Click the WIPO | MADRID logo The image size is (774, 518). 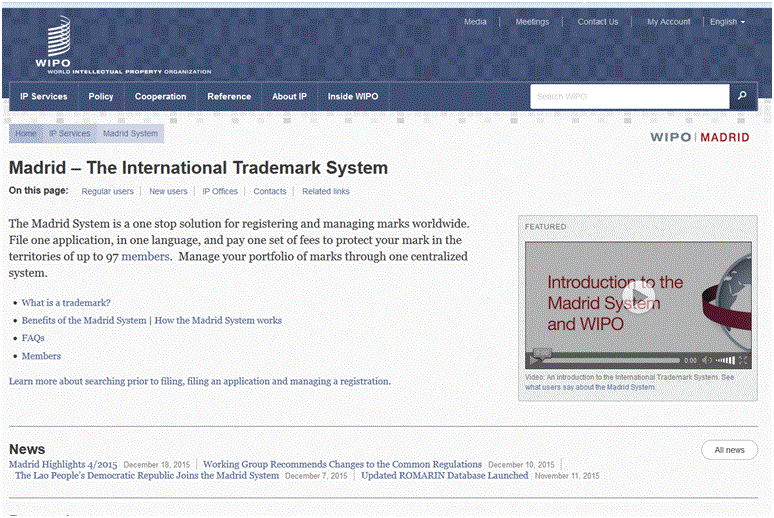[699, 137]
